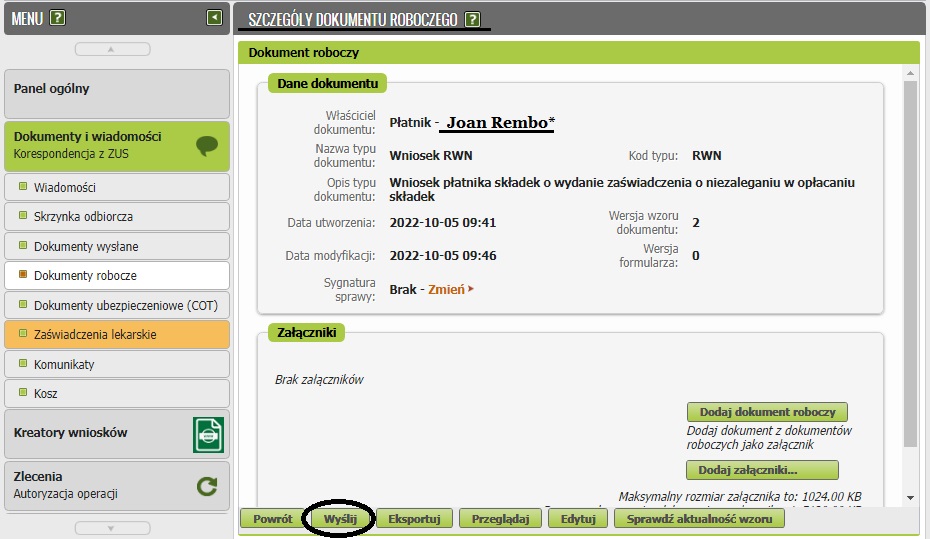Screen dimensions: 930x539
Task: Click the green form icon in Kreatory wniosków
Action: (x=208, y=435)
